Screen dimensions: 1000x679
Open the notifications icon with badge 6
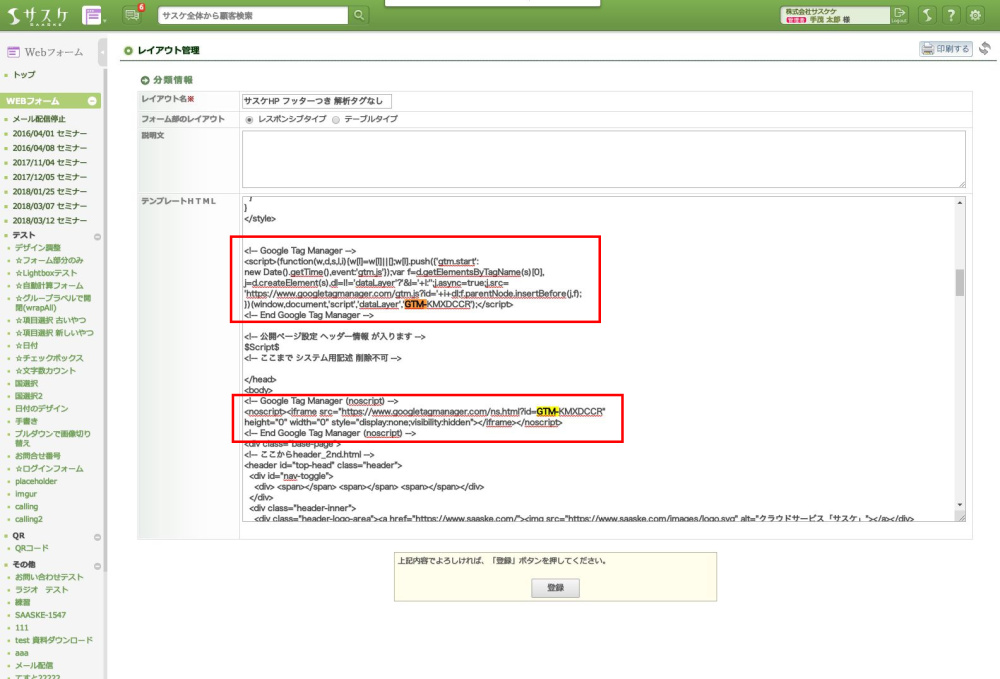(133, 15)
